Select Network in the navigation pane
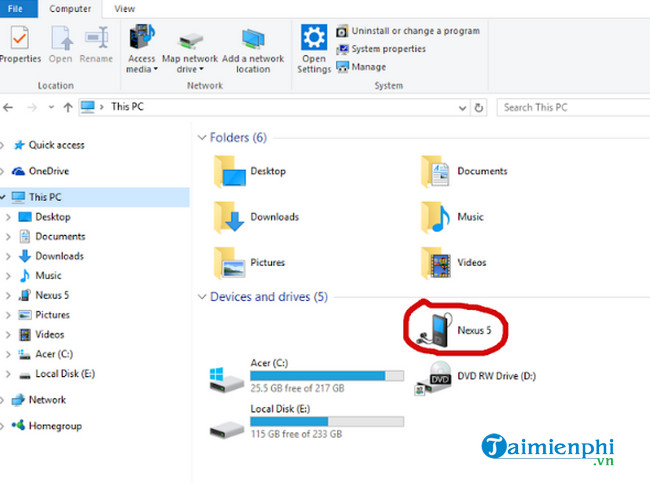Viewport: 650px width, 483px height. [x=47, y=400]
